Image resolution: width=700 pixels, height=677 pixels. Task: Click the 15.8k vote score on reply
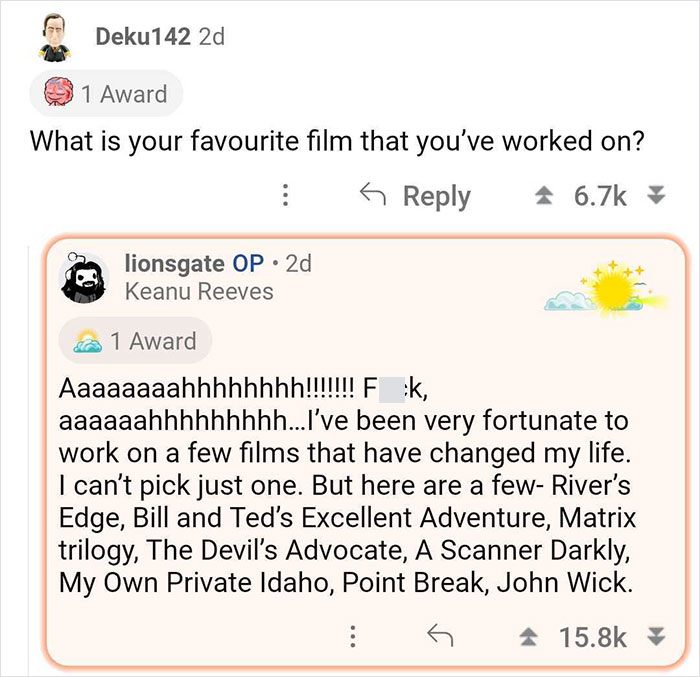coord(593,636)
